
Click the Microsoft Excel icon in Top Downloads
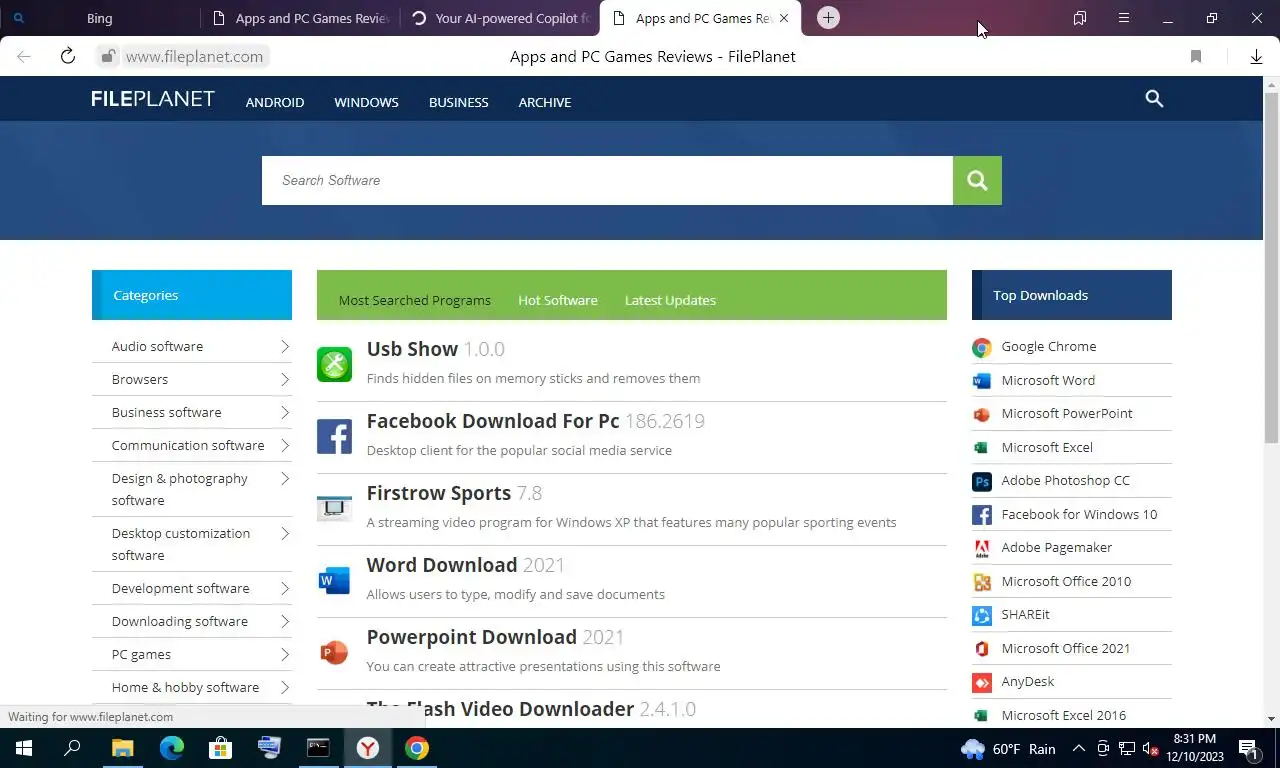[x=982, y=448]
